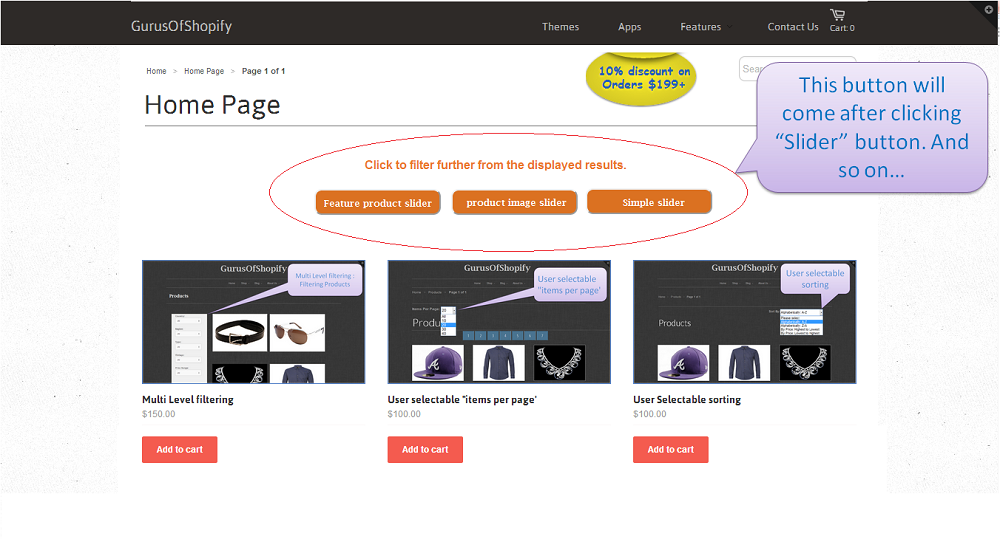Click into the search input field

[748, 69]
